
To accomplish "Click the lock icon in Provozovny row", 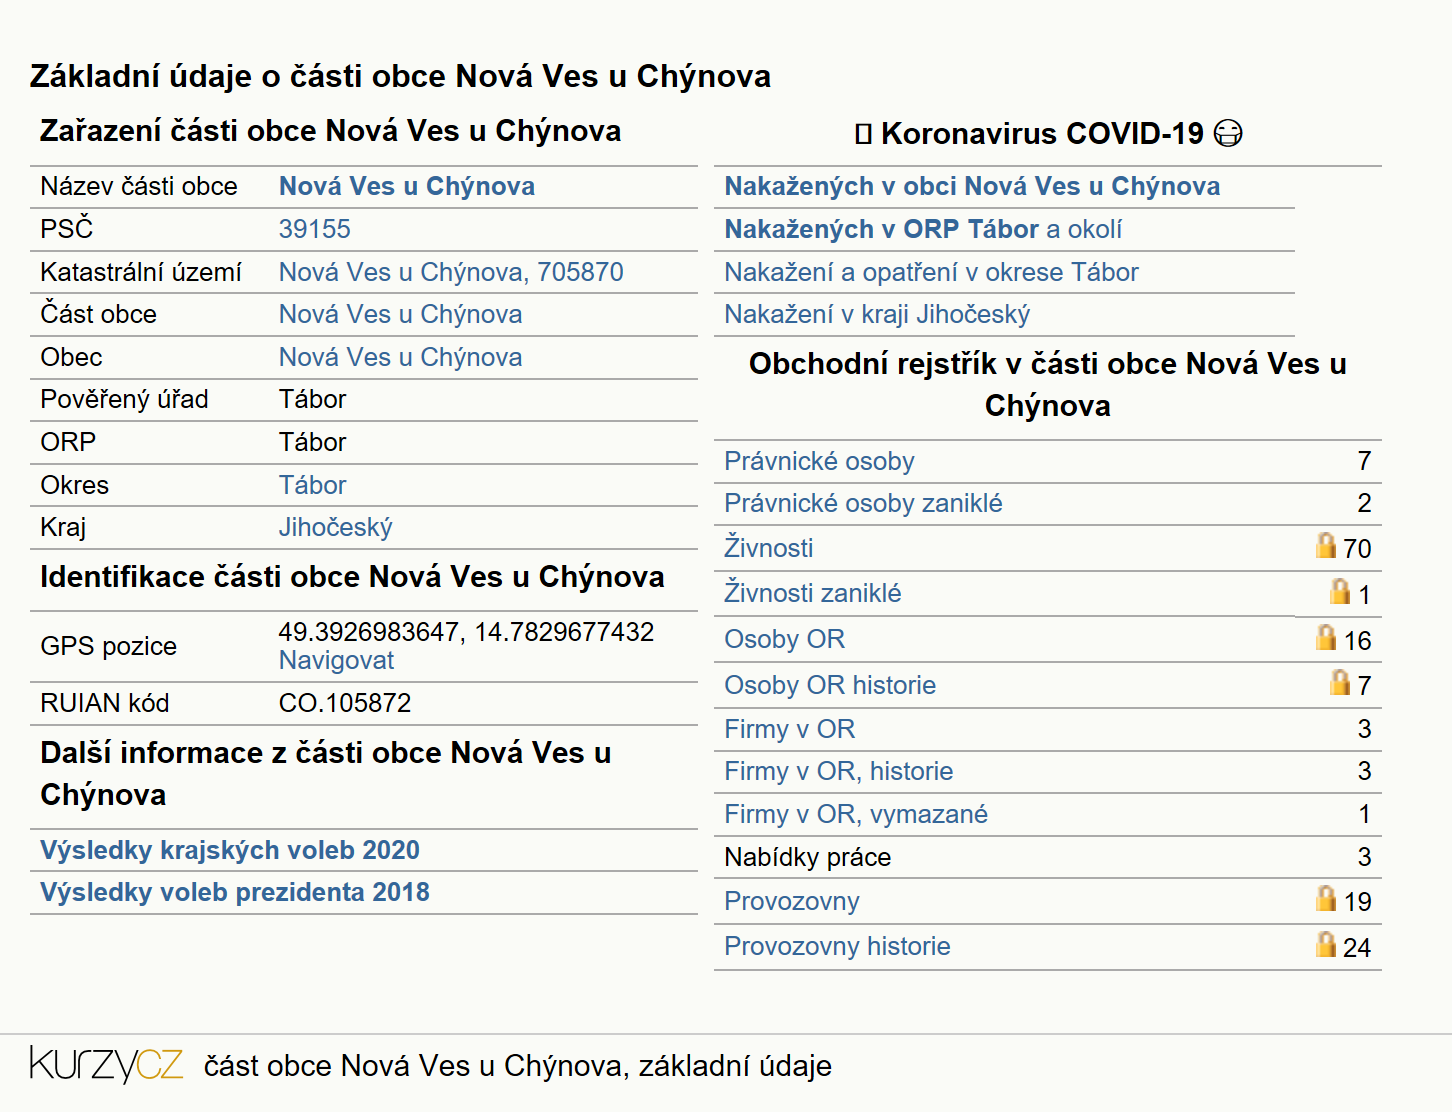I will [1326, 898].
